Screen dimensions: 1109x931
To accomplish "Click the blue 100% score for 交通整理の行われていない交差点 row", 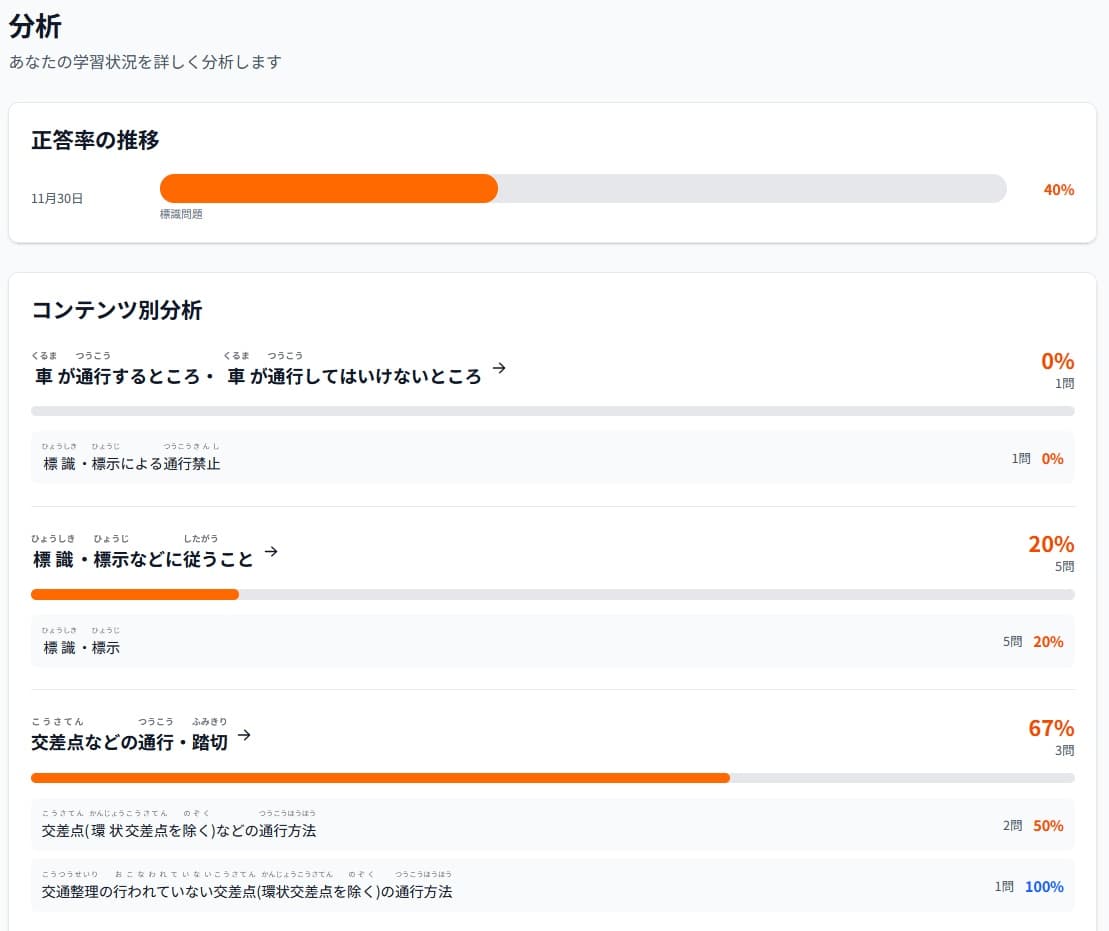I will click(x=1044, y=887).
